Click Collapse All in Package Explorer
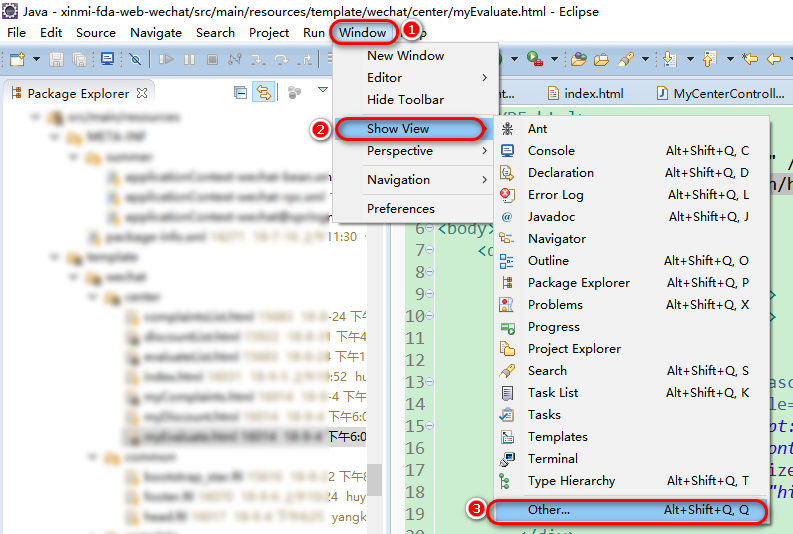Image resolution: width=793 pixels, height=534 pixels. [x=241, y=93]
